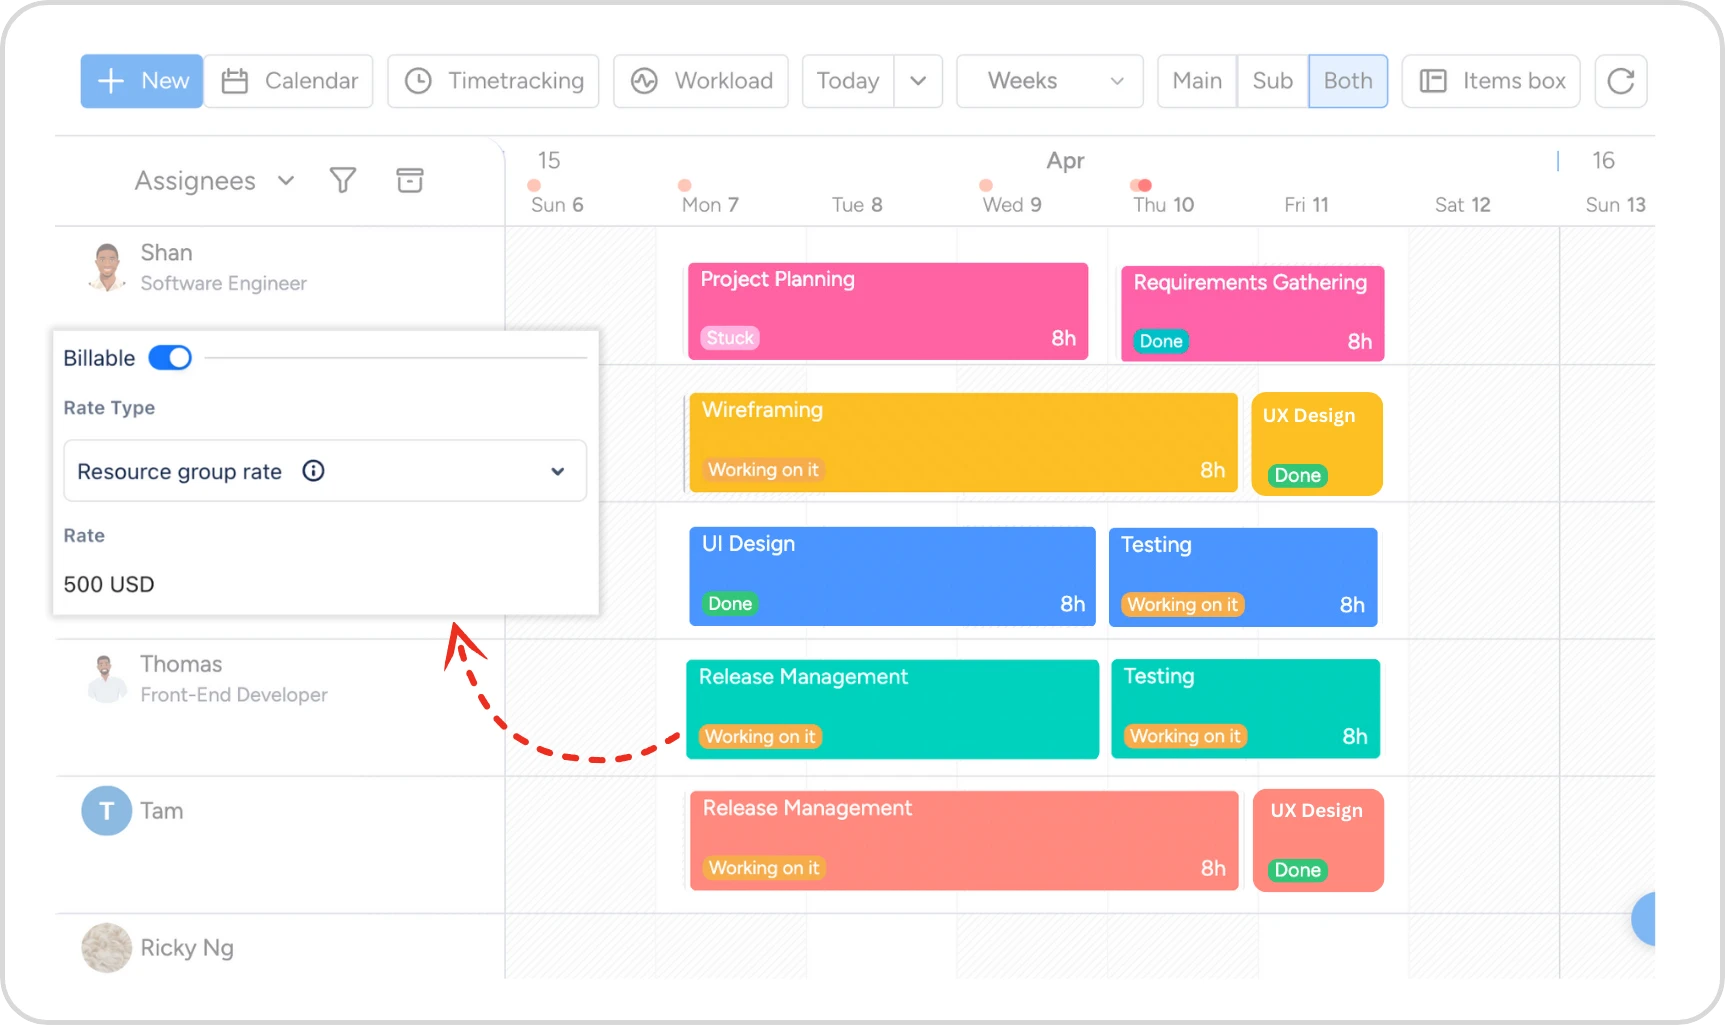Open the Workload view

(x=645, y=81)
